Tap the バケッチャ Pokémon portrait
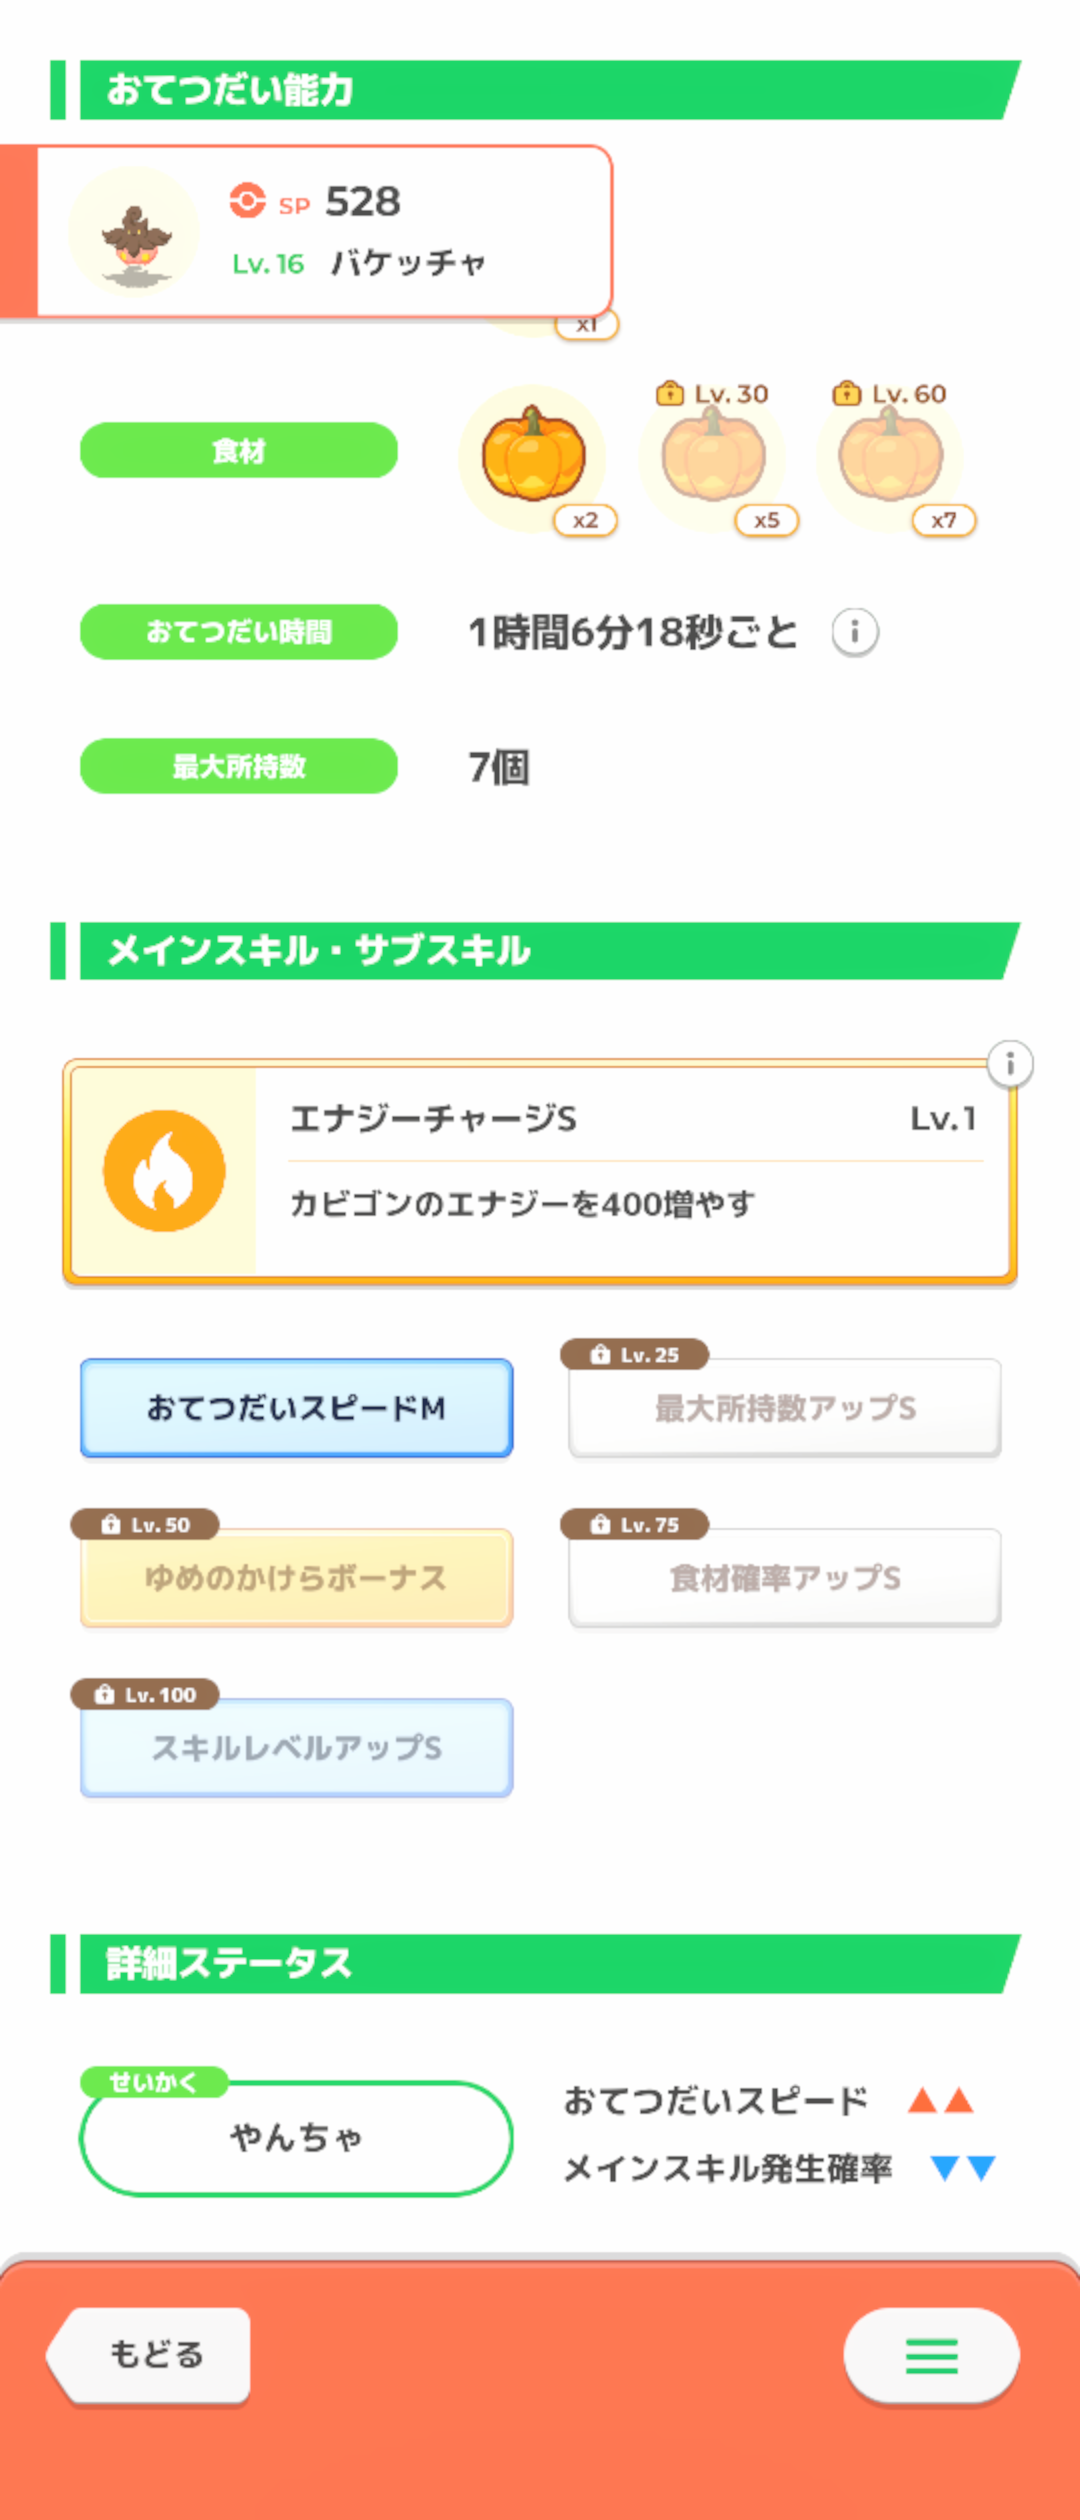Screen dimensions: 1080x2520 (134, 232)
